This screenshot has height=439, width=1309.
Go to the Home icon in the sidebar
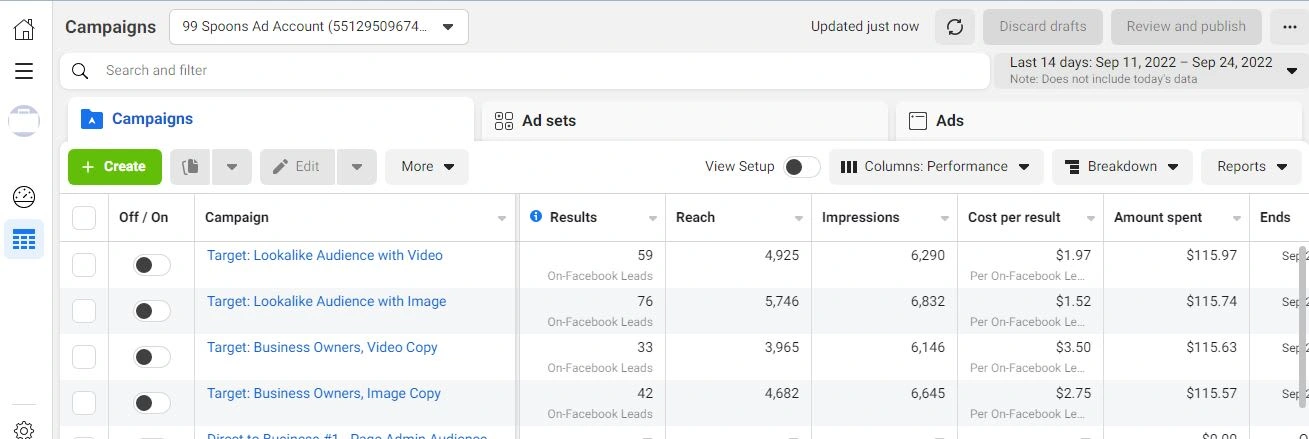[x=24, y=29]
